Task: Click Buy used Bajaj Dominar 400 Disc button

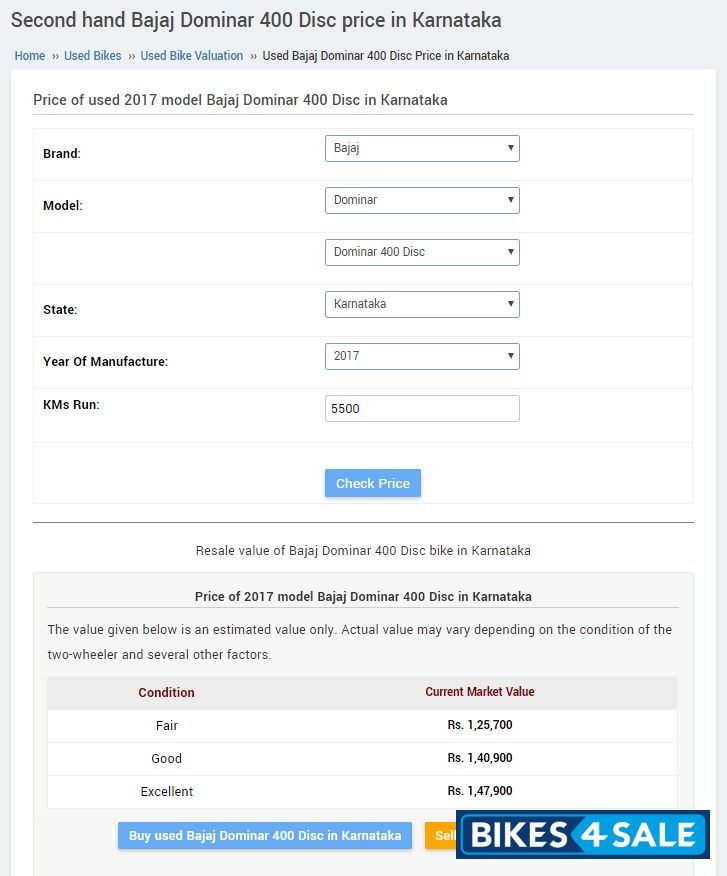Action: (x=264, y=836)
